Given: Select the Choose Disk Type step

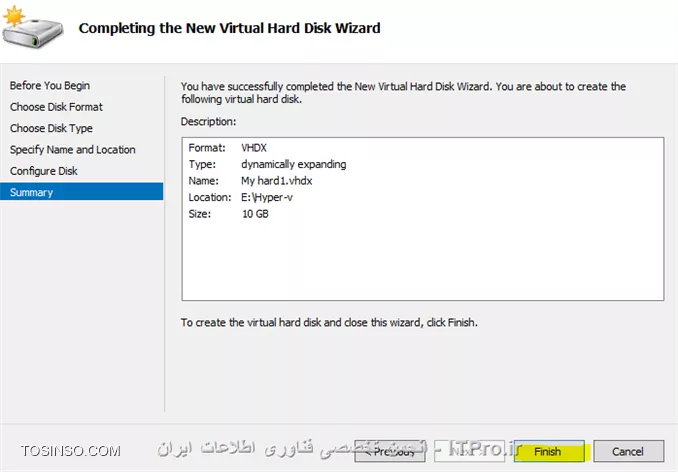Looking at the screenshot, I should click(51, 128).
